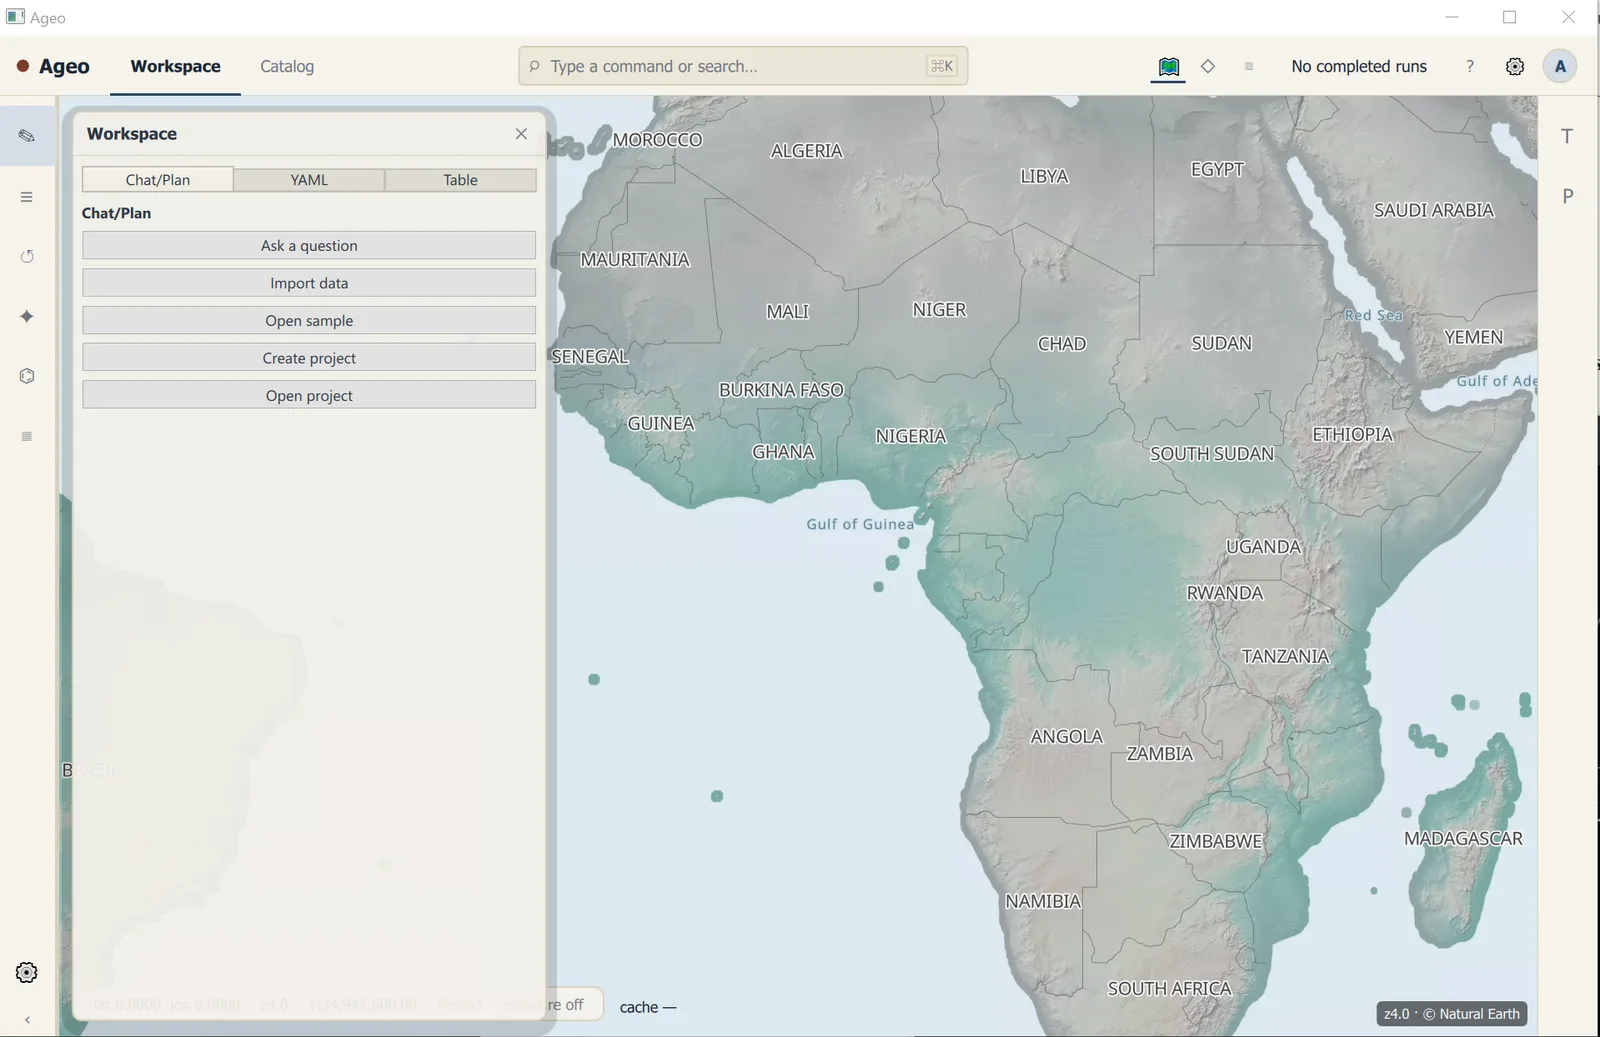Click the sparkle star icon in left sidebar
Screen dimensions: 1600x1037
pyautogui.click(x=27, y=316)
